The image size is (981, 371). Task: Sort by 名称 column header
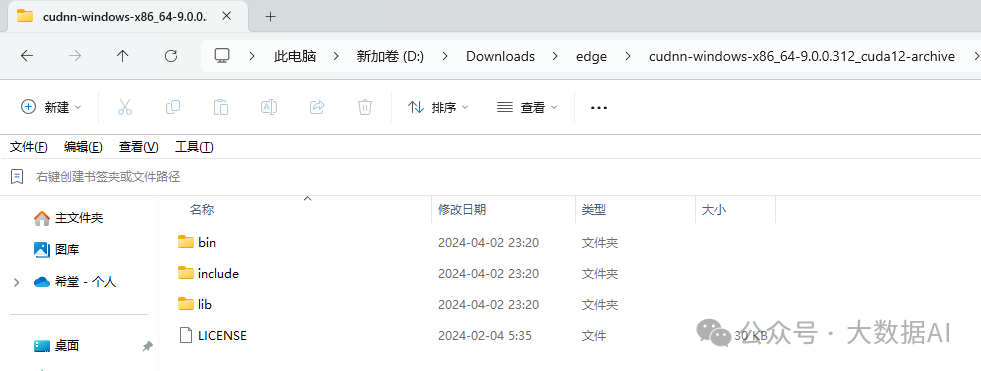point(202,210)
